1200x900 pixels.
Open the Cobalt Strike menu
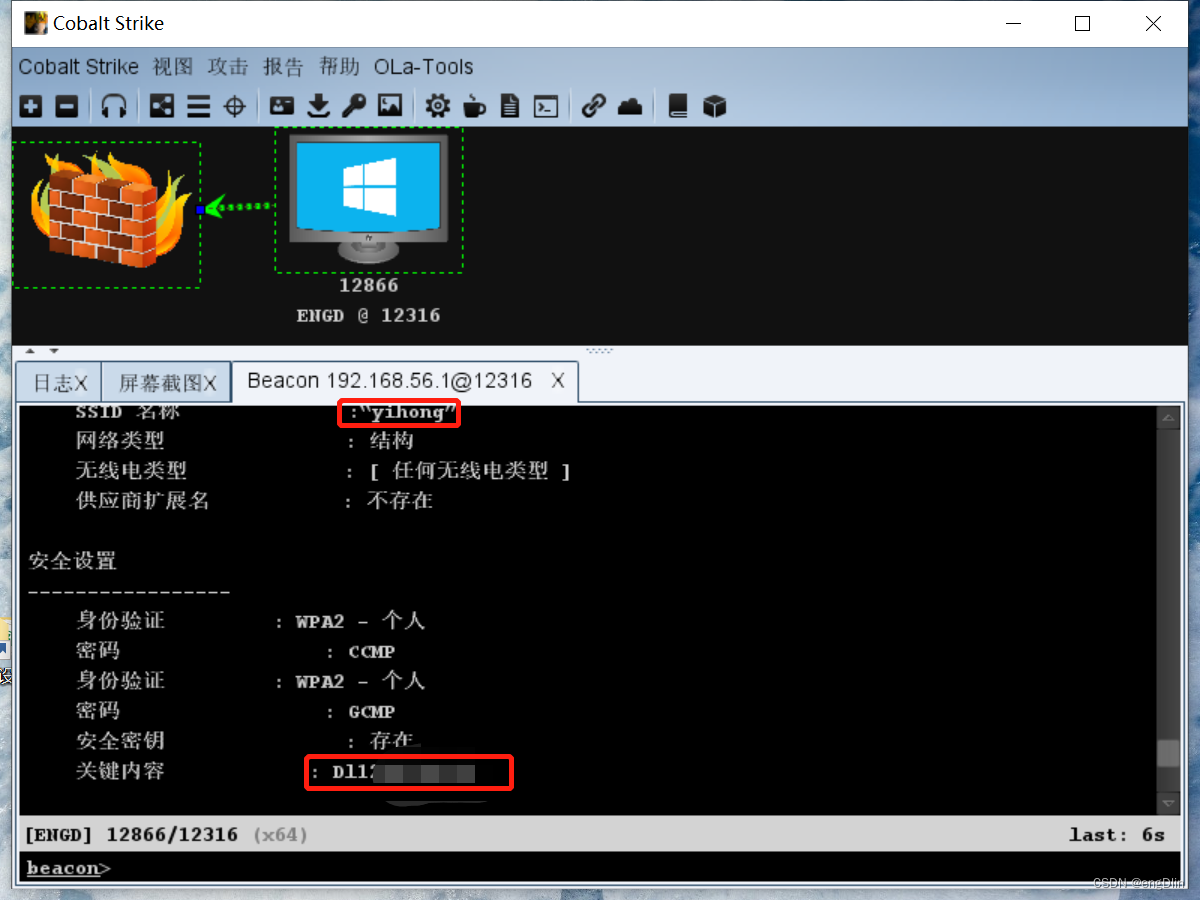79,67
